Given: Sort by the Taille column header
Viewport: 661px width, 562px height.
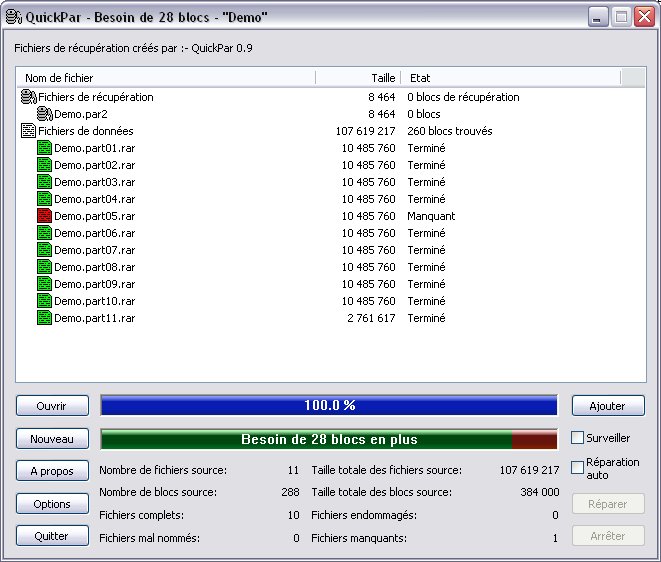Looking at the screenshot, I should [x=358, y=78].
